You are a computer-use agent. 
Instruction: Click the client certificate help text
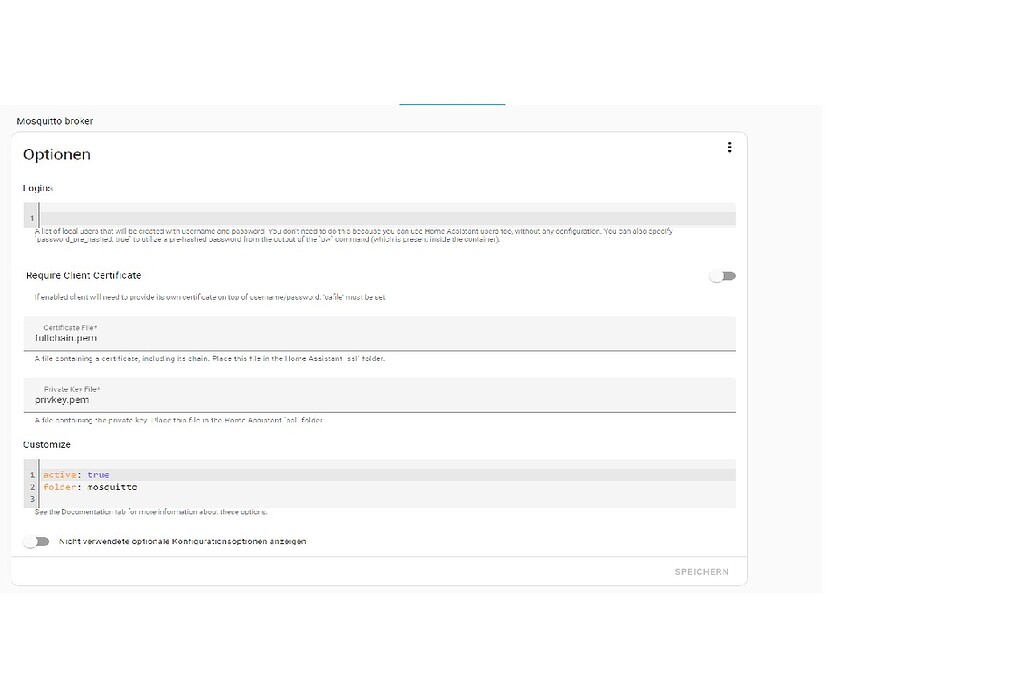tap(210, 297)
